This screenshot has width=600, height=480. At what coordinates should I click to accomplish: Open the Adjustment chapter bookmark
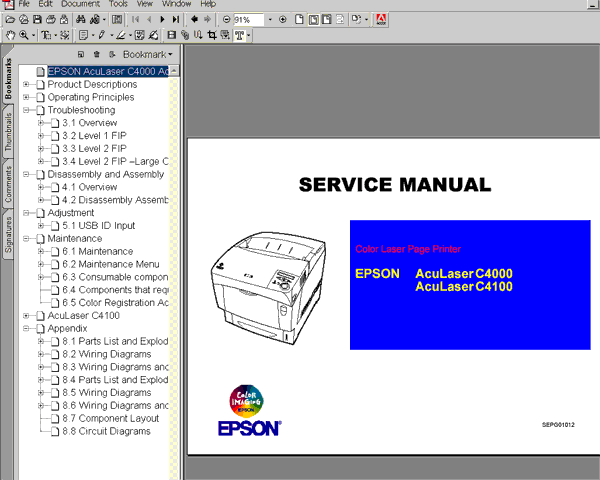[71, 213]
